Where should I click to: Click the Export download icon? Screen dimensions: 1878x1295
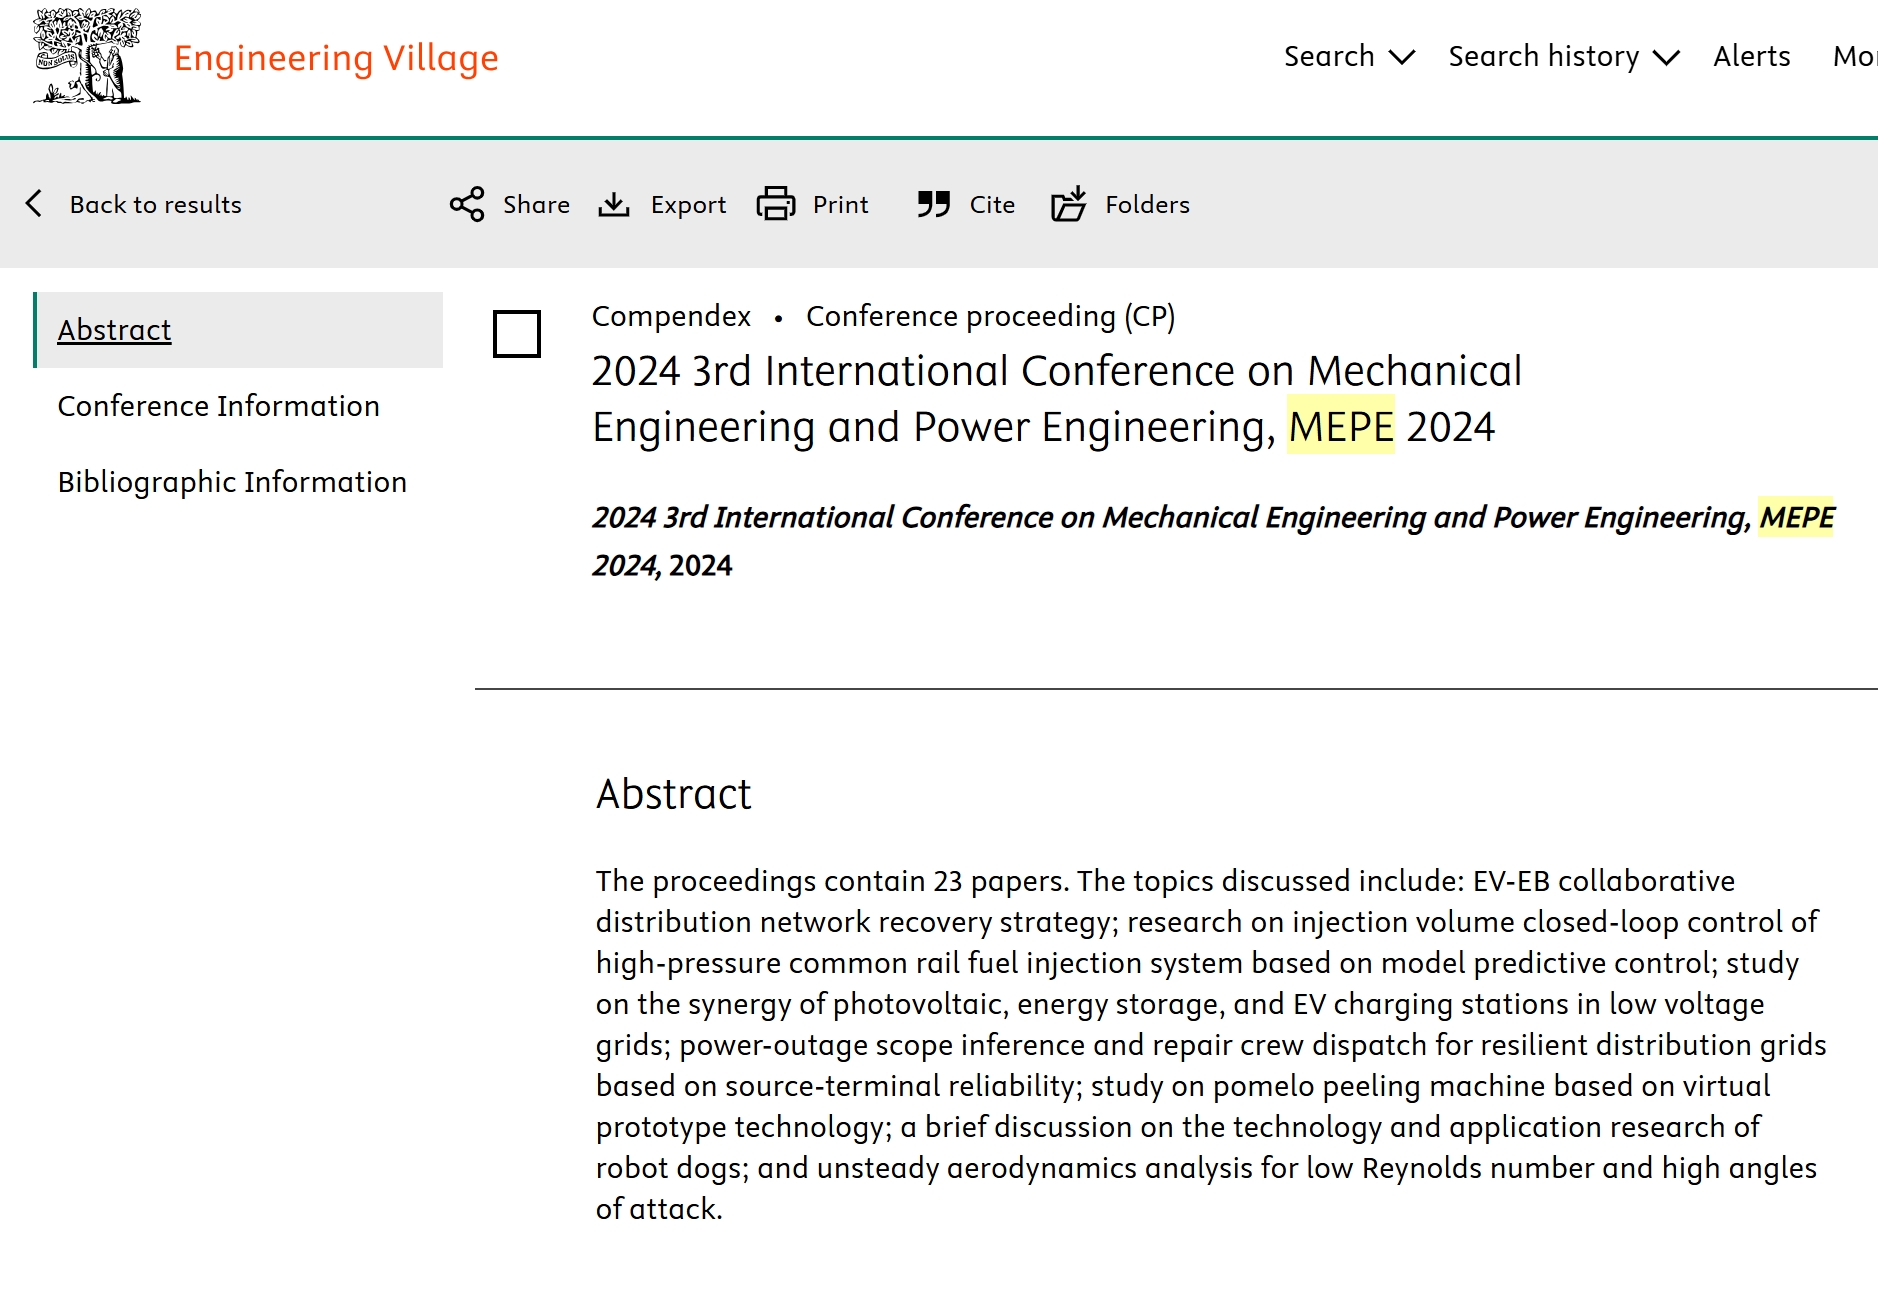coord(614,204)
